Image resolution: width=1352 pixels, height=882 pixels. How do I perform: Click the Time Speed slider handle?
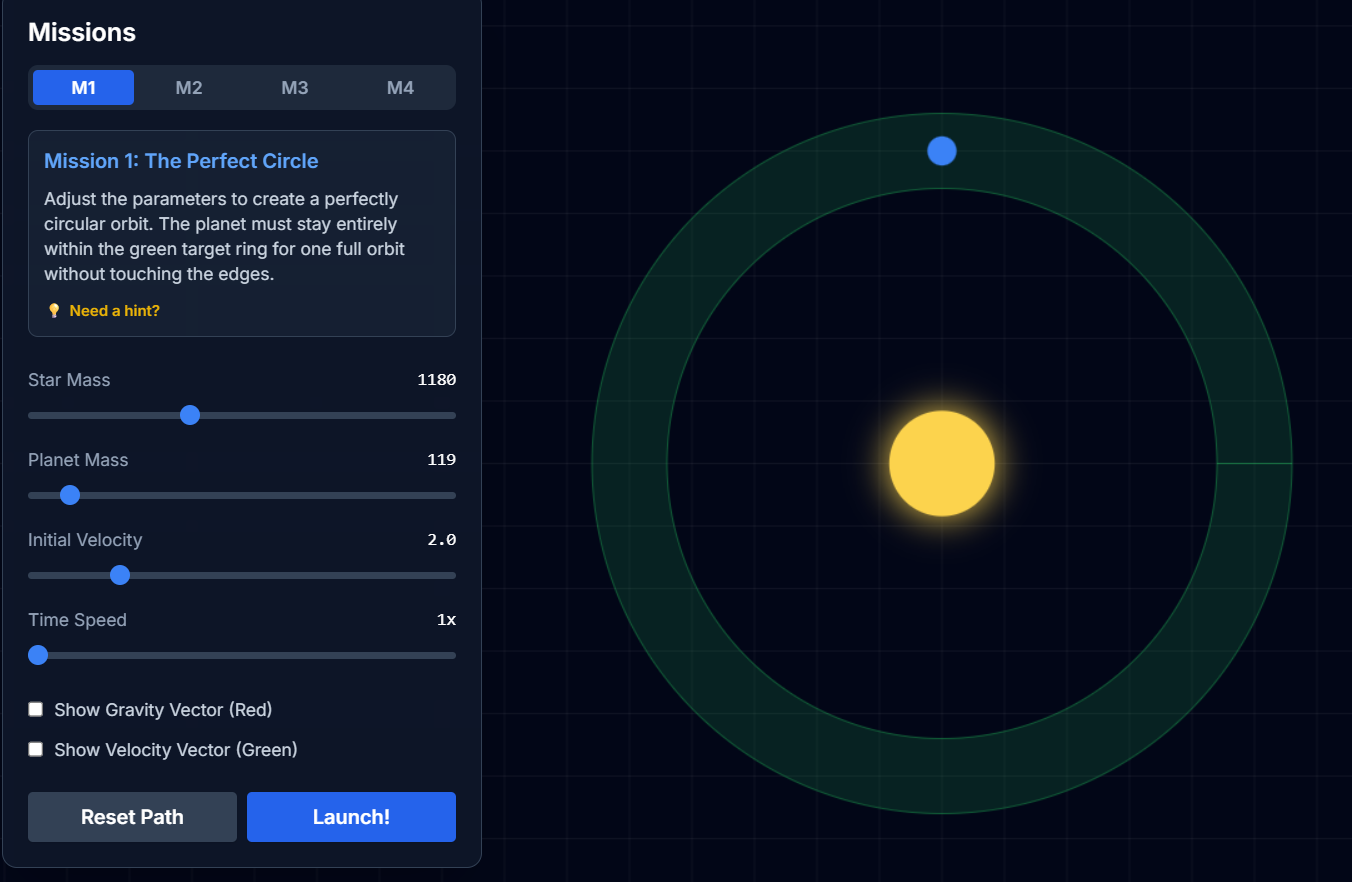tap(38, 655)
